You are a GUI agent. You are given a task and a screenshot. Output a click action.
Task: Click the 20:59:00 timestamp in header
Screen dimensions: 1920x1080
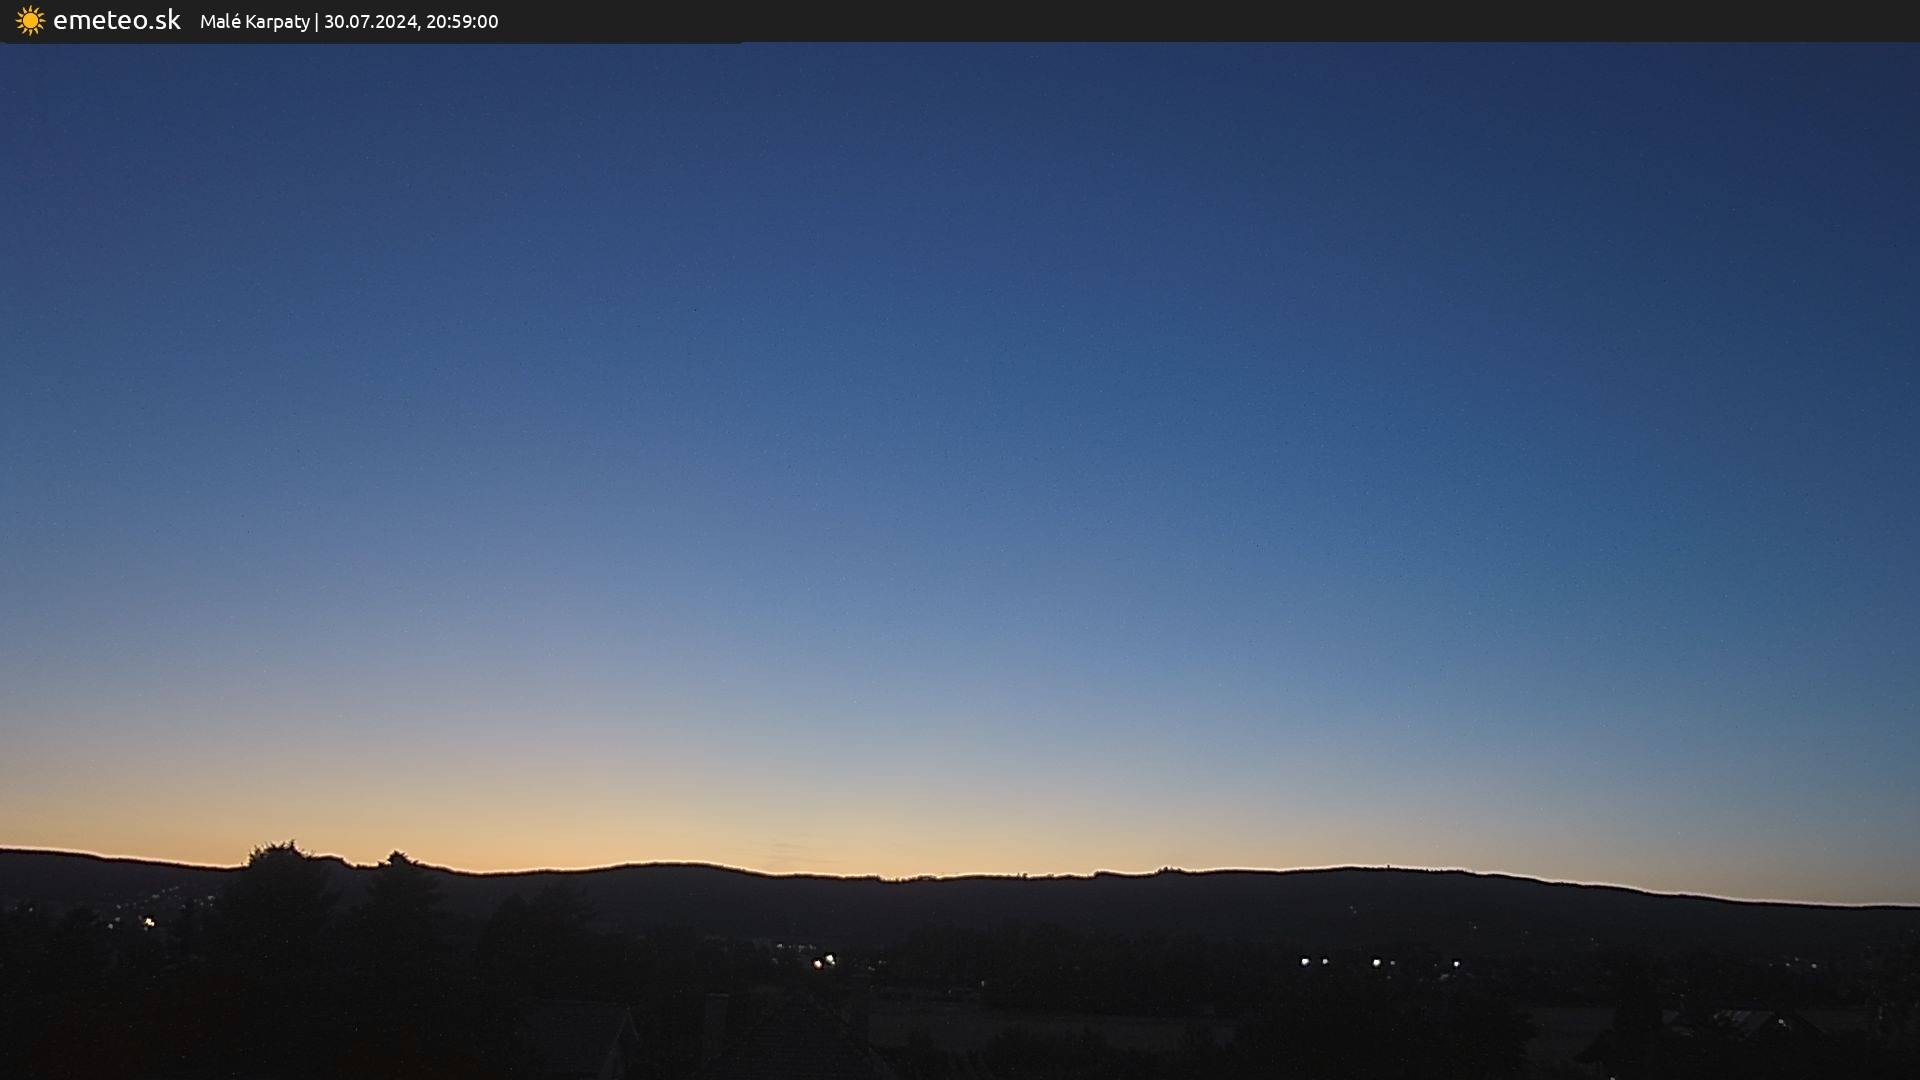[462, 22]
